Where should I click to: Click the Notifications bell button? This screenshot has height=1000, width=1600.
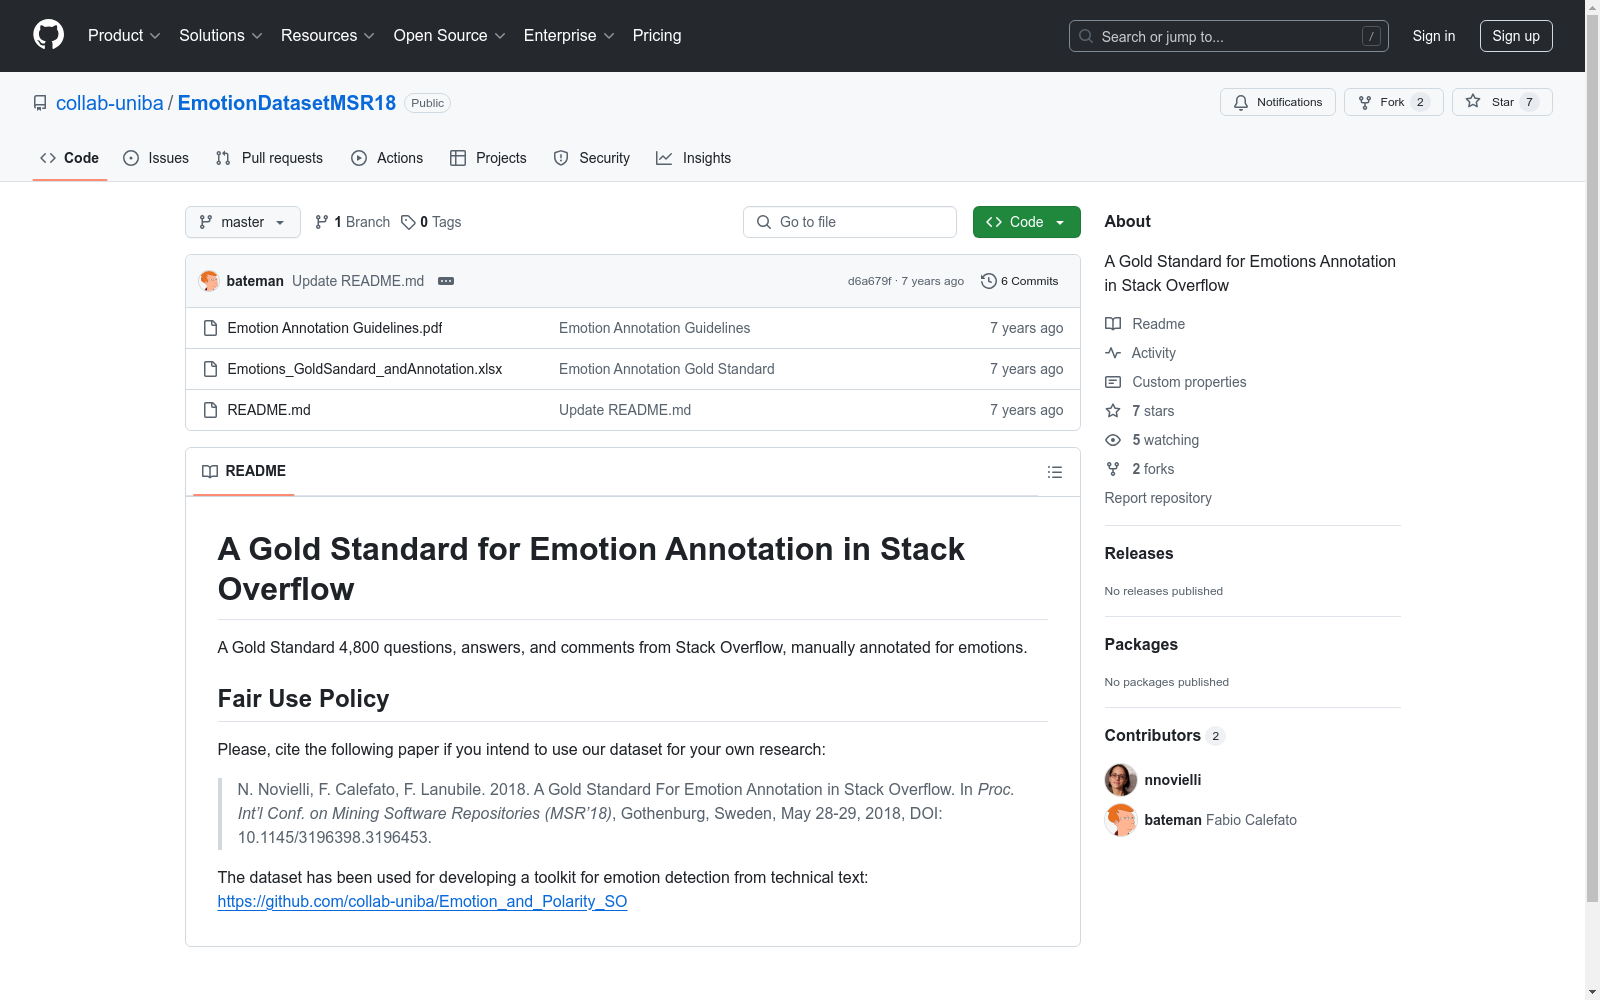tap(1278, 102)
